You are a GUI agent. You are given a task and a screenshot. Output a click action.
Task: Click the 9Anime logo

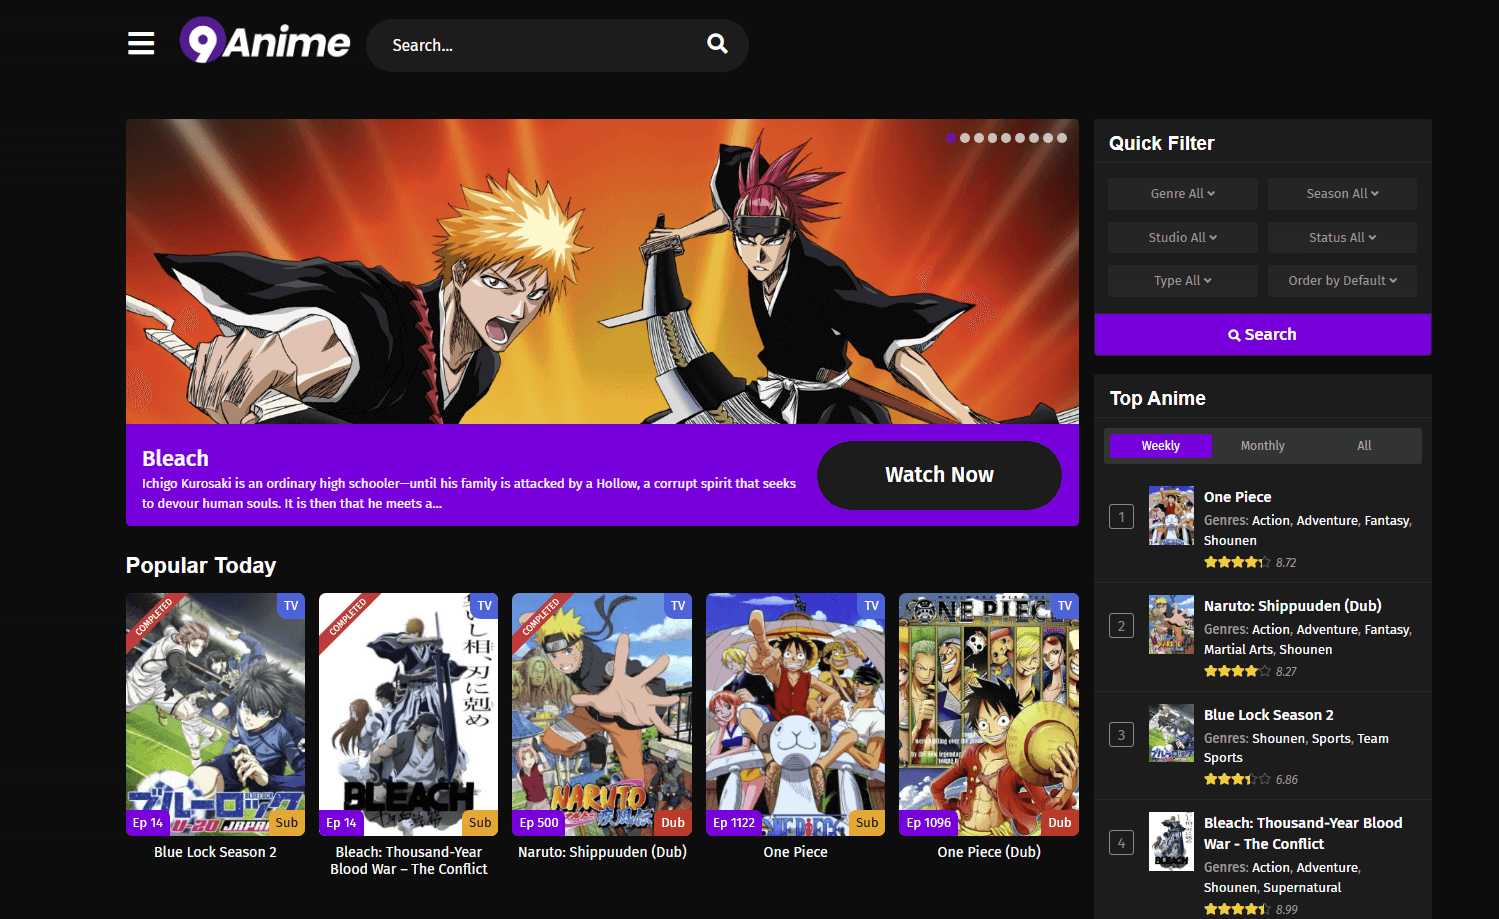(x=265, y=42)
